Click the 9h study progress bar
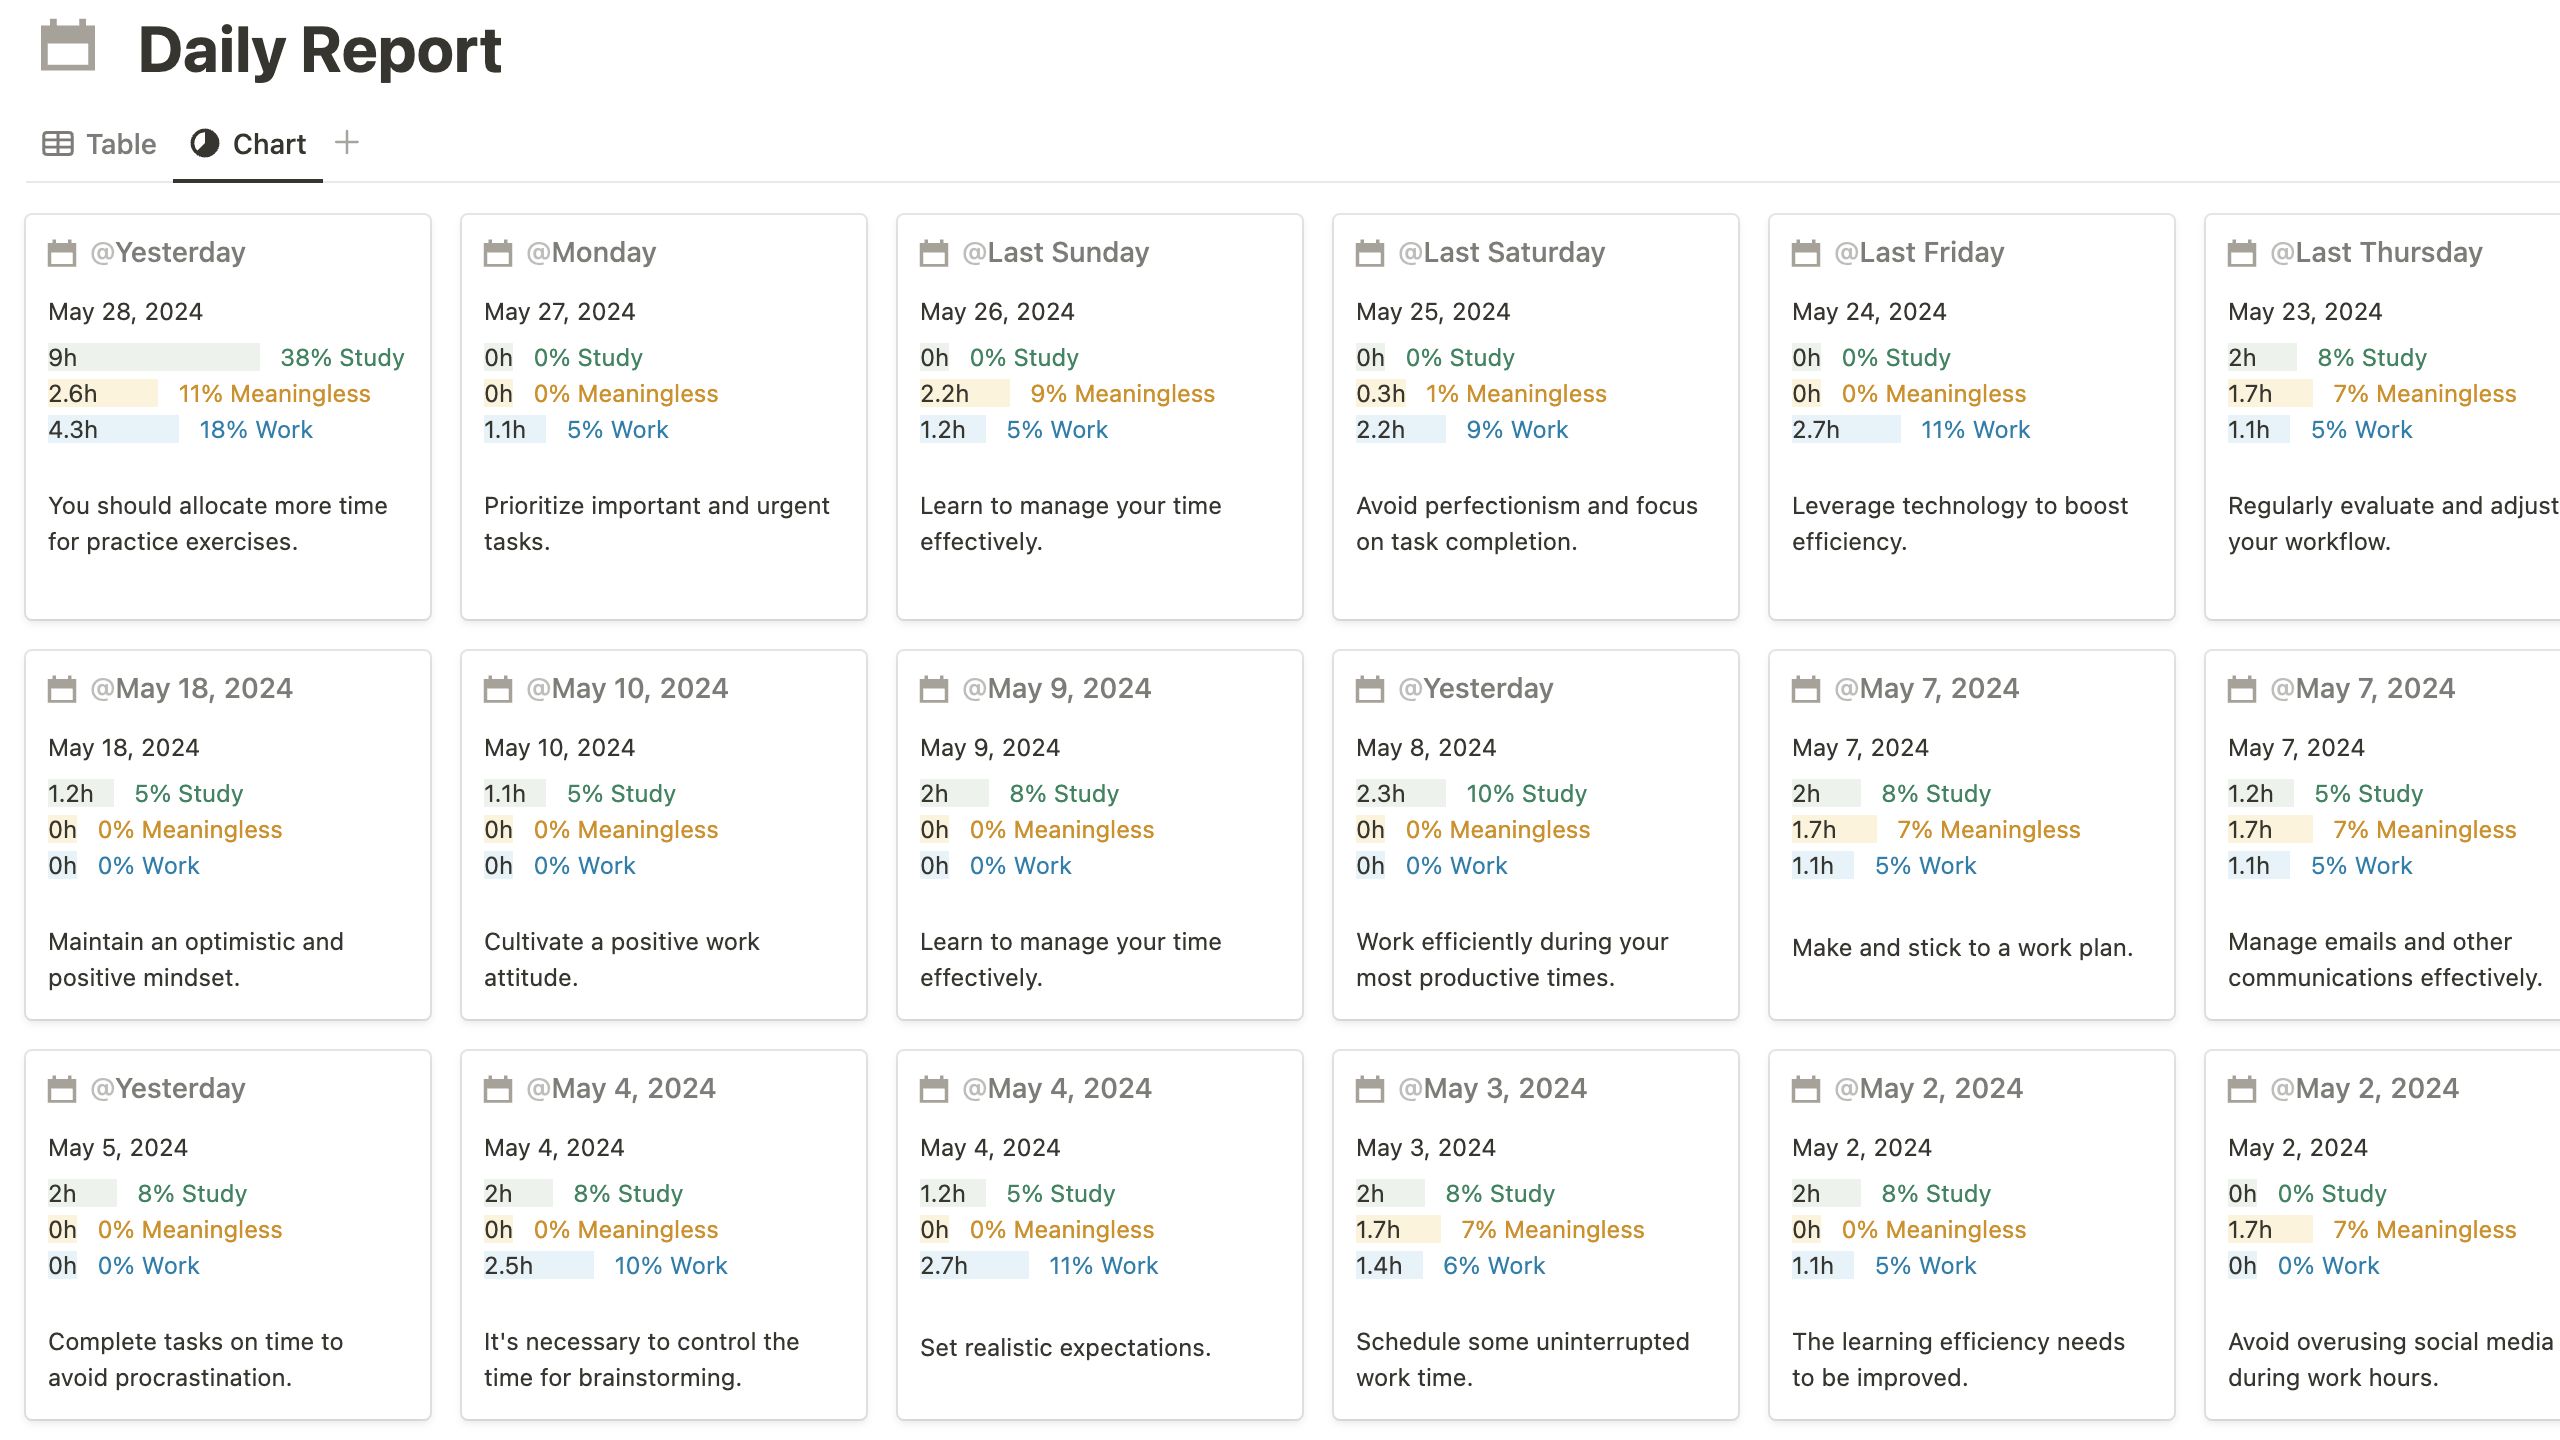2560x1440 pixels. pos(154,357)
